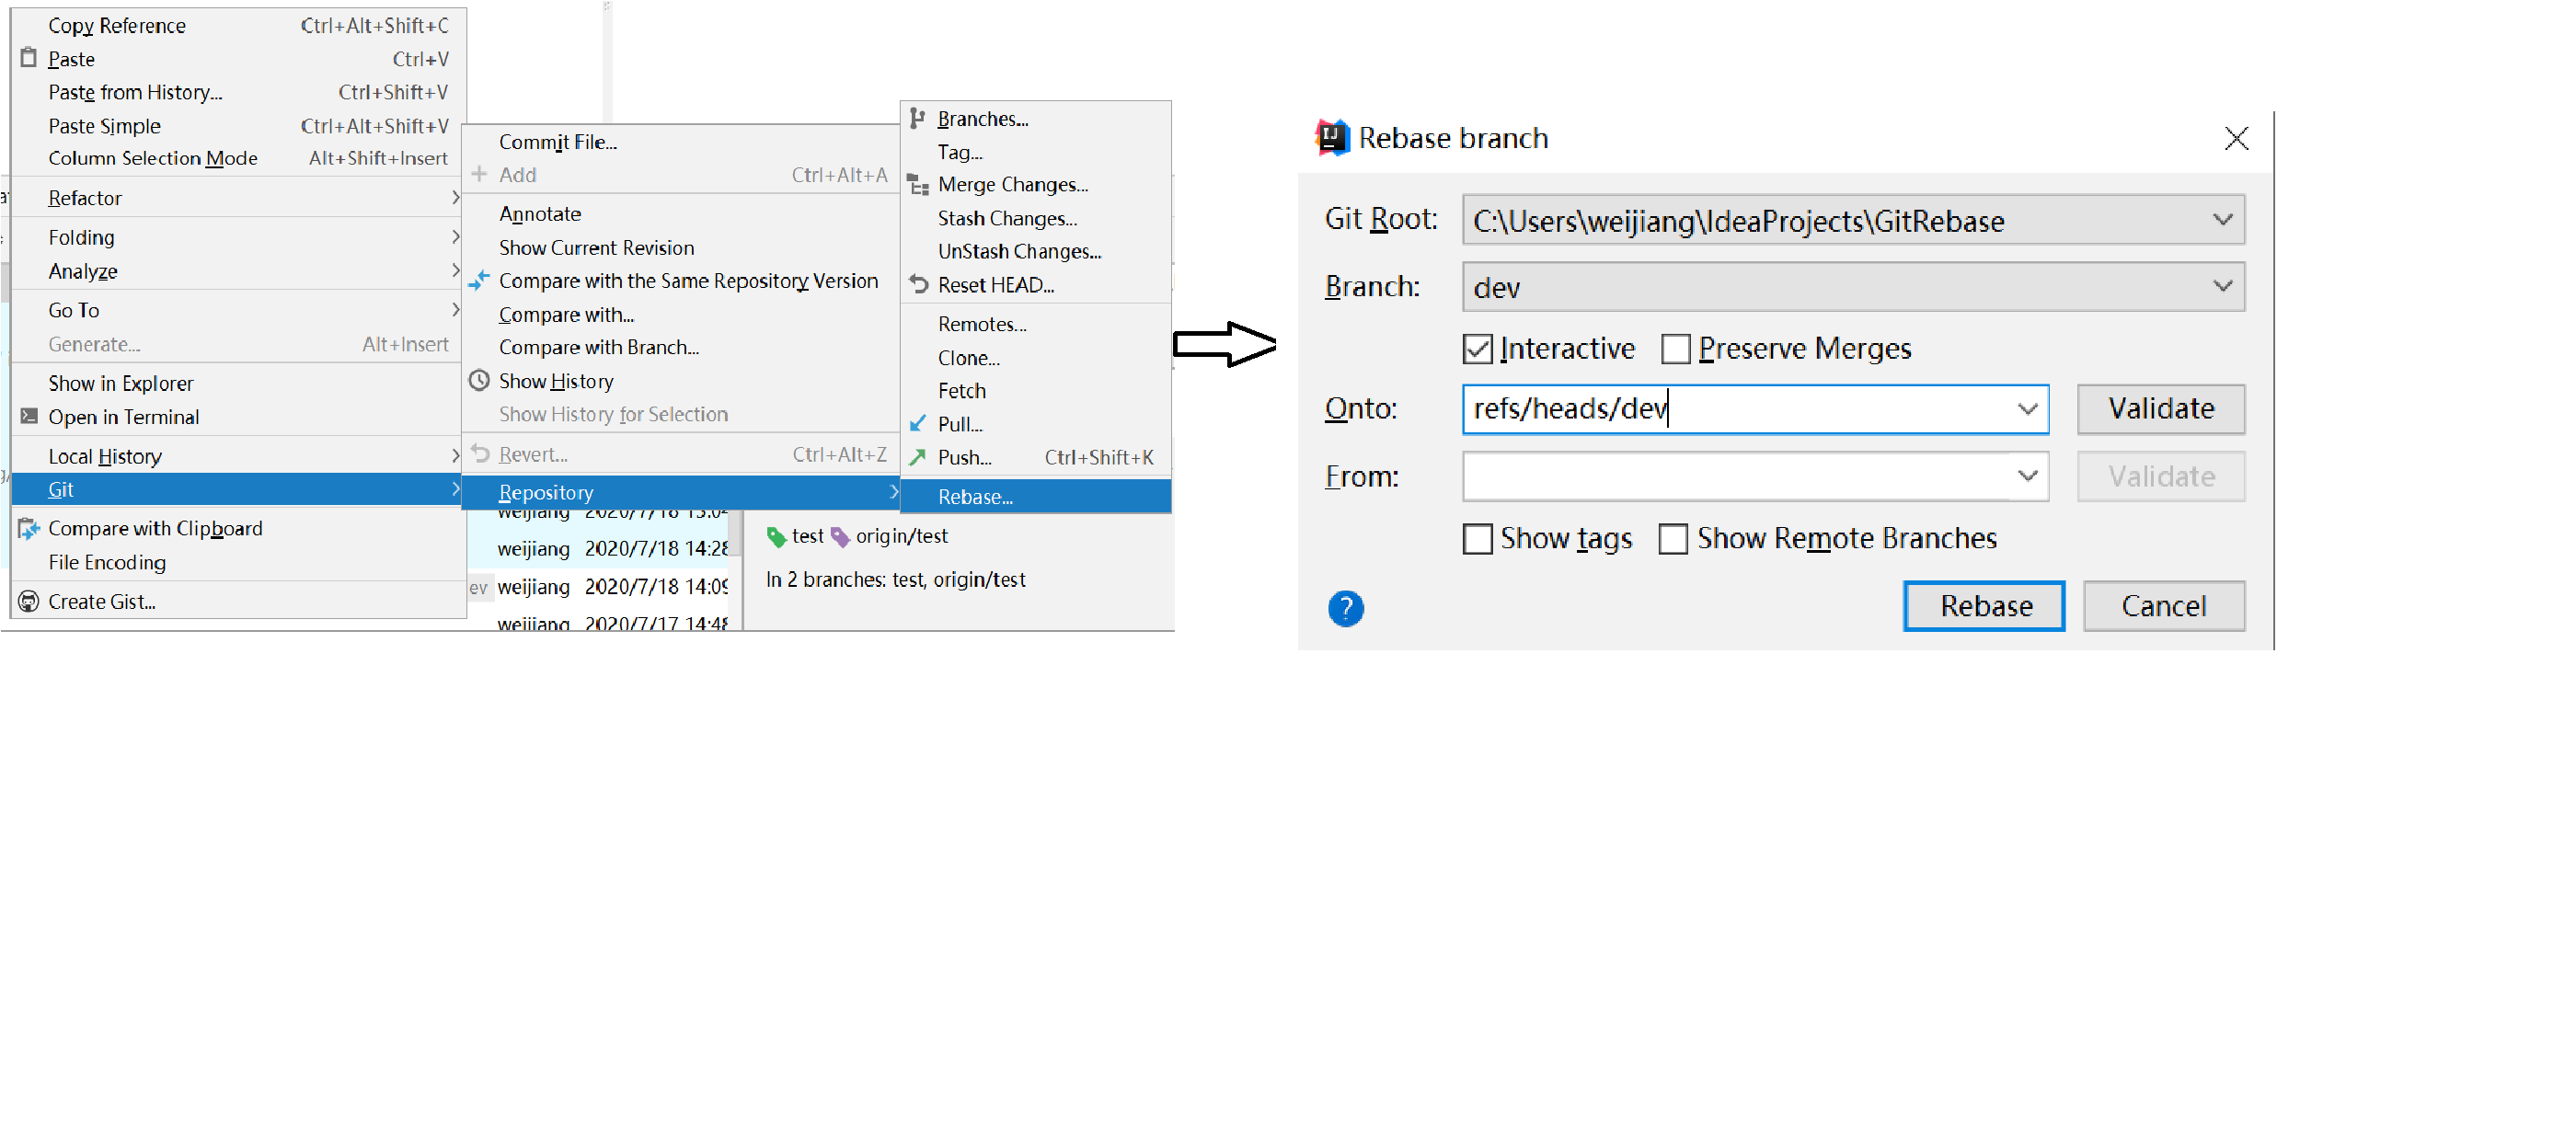Uncheck the Interactive checkbox
2576x1124 pixels.
coord(1477,348)
